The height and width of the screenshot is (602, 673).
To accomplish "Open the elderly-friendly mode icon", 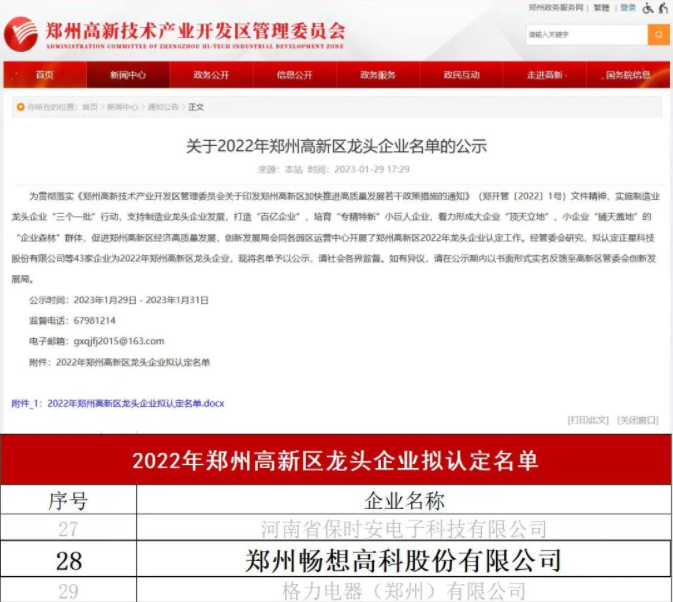I will [x=664, y=8].
